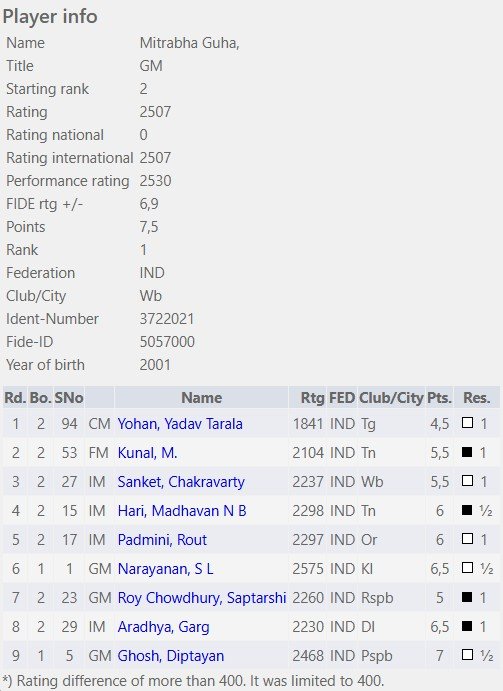Click black piece icon in round 8
The height and width of the screenshot is (691, 503).
pos(467,626)
